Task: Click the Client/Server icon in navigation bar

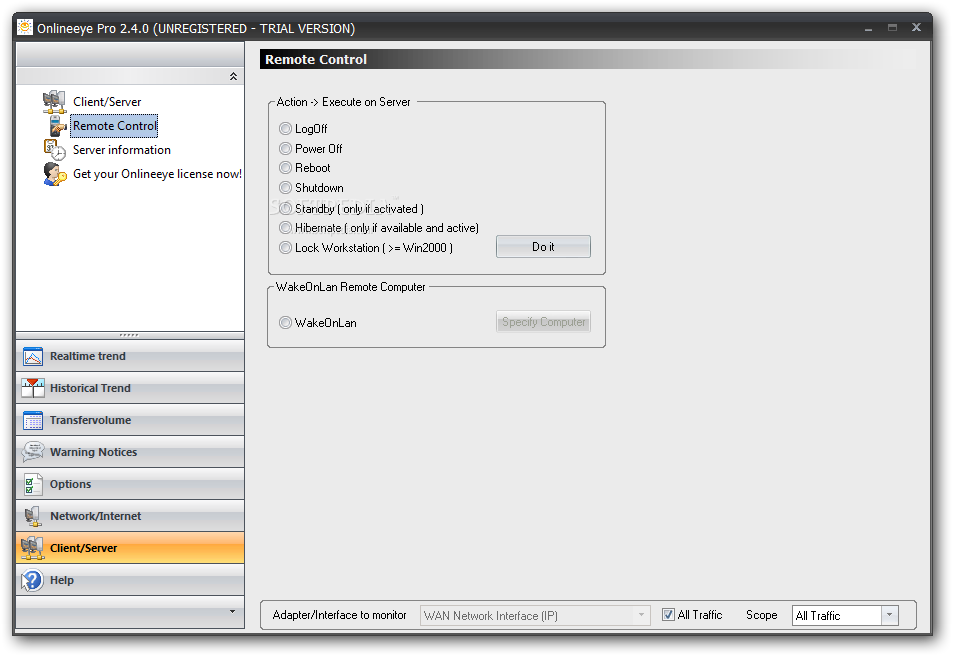Action: [33, 548]
